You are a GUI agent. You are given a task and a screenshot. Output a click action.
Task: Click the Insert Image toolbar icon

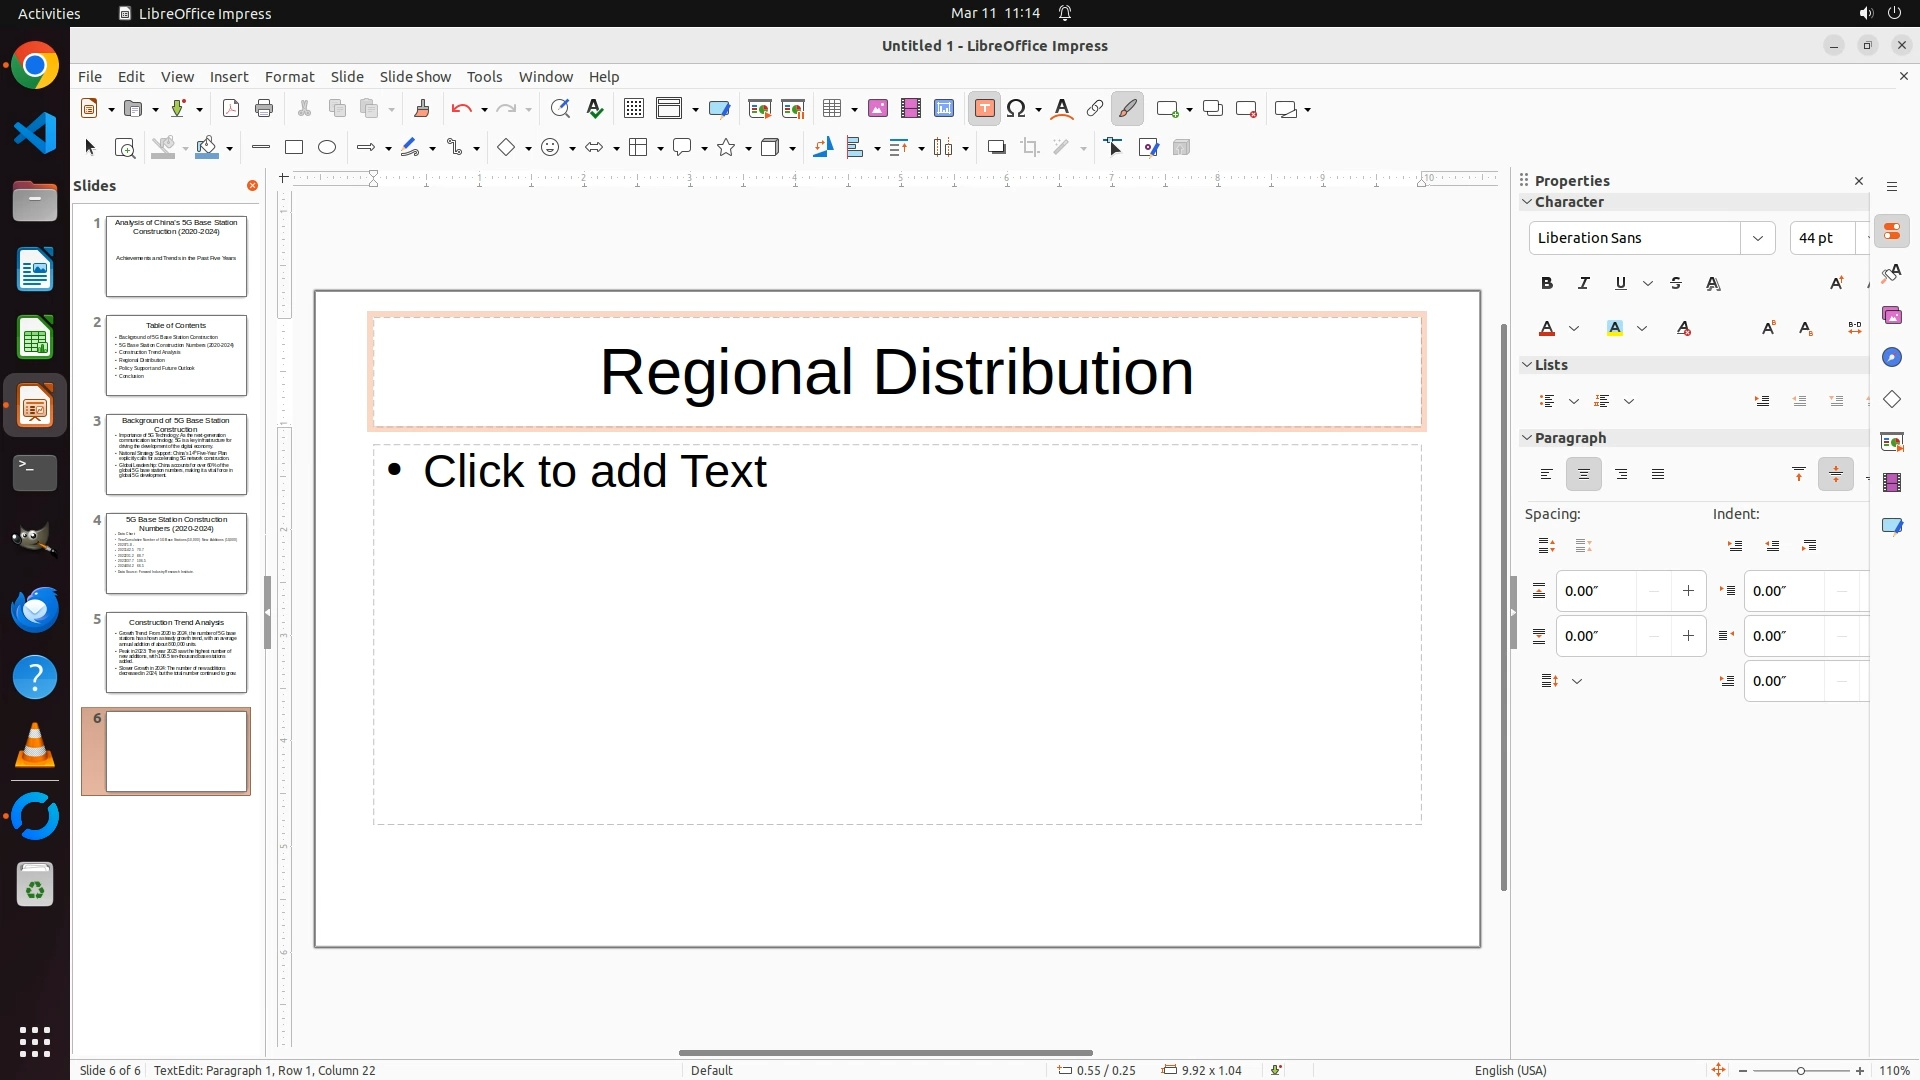click(878, 109)
